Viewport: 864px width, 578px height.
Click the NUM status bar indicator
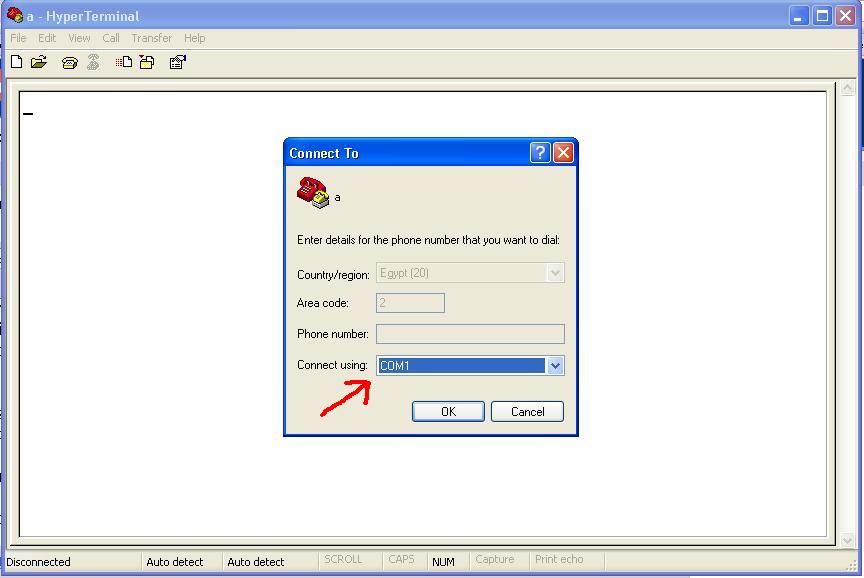coord(444,562)
